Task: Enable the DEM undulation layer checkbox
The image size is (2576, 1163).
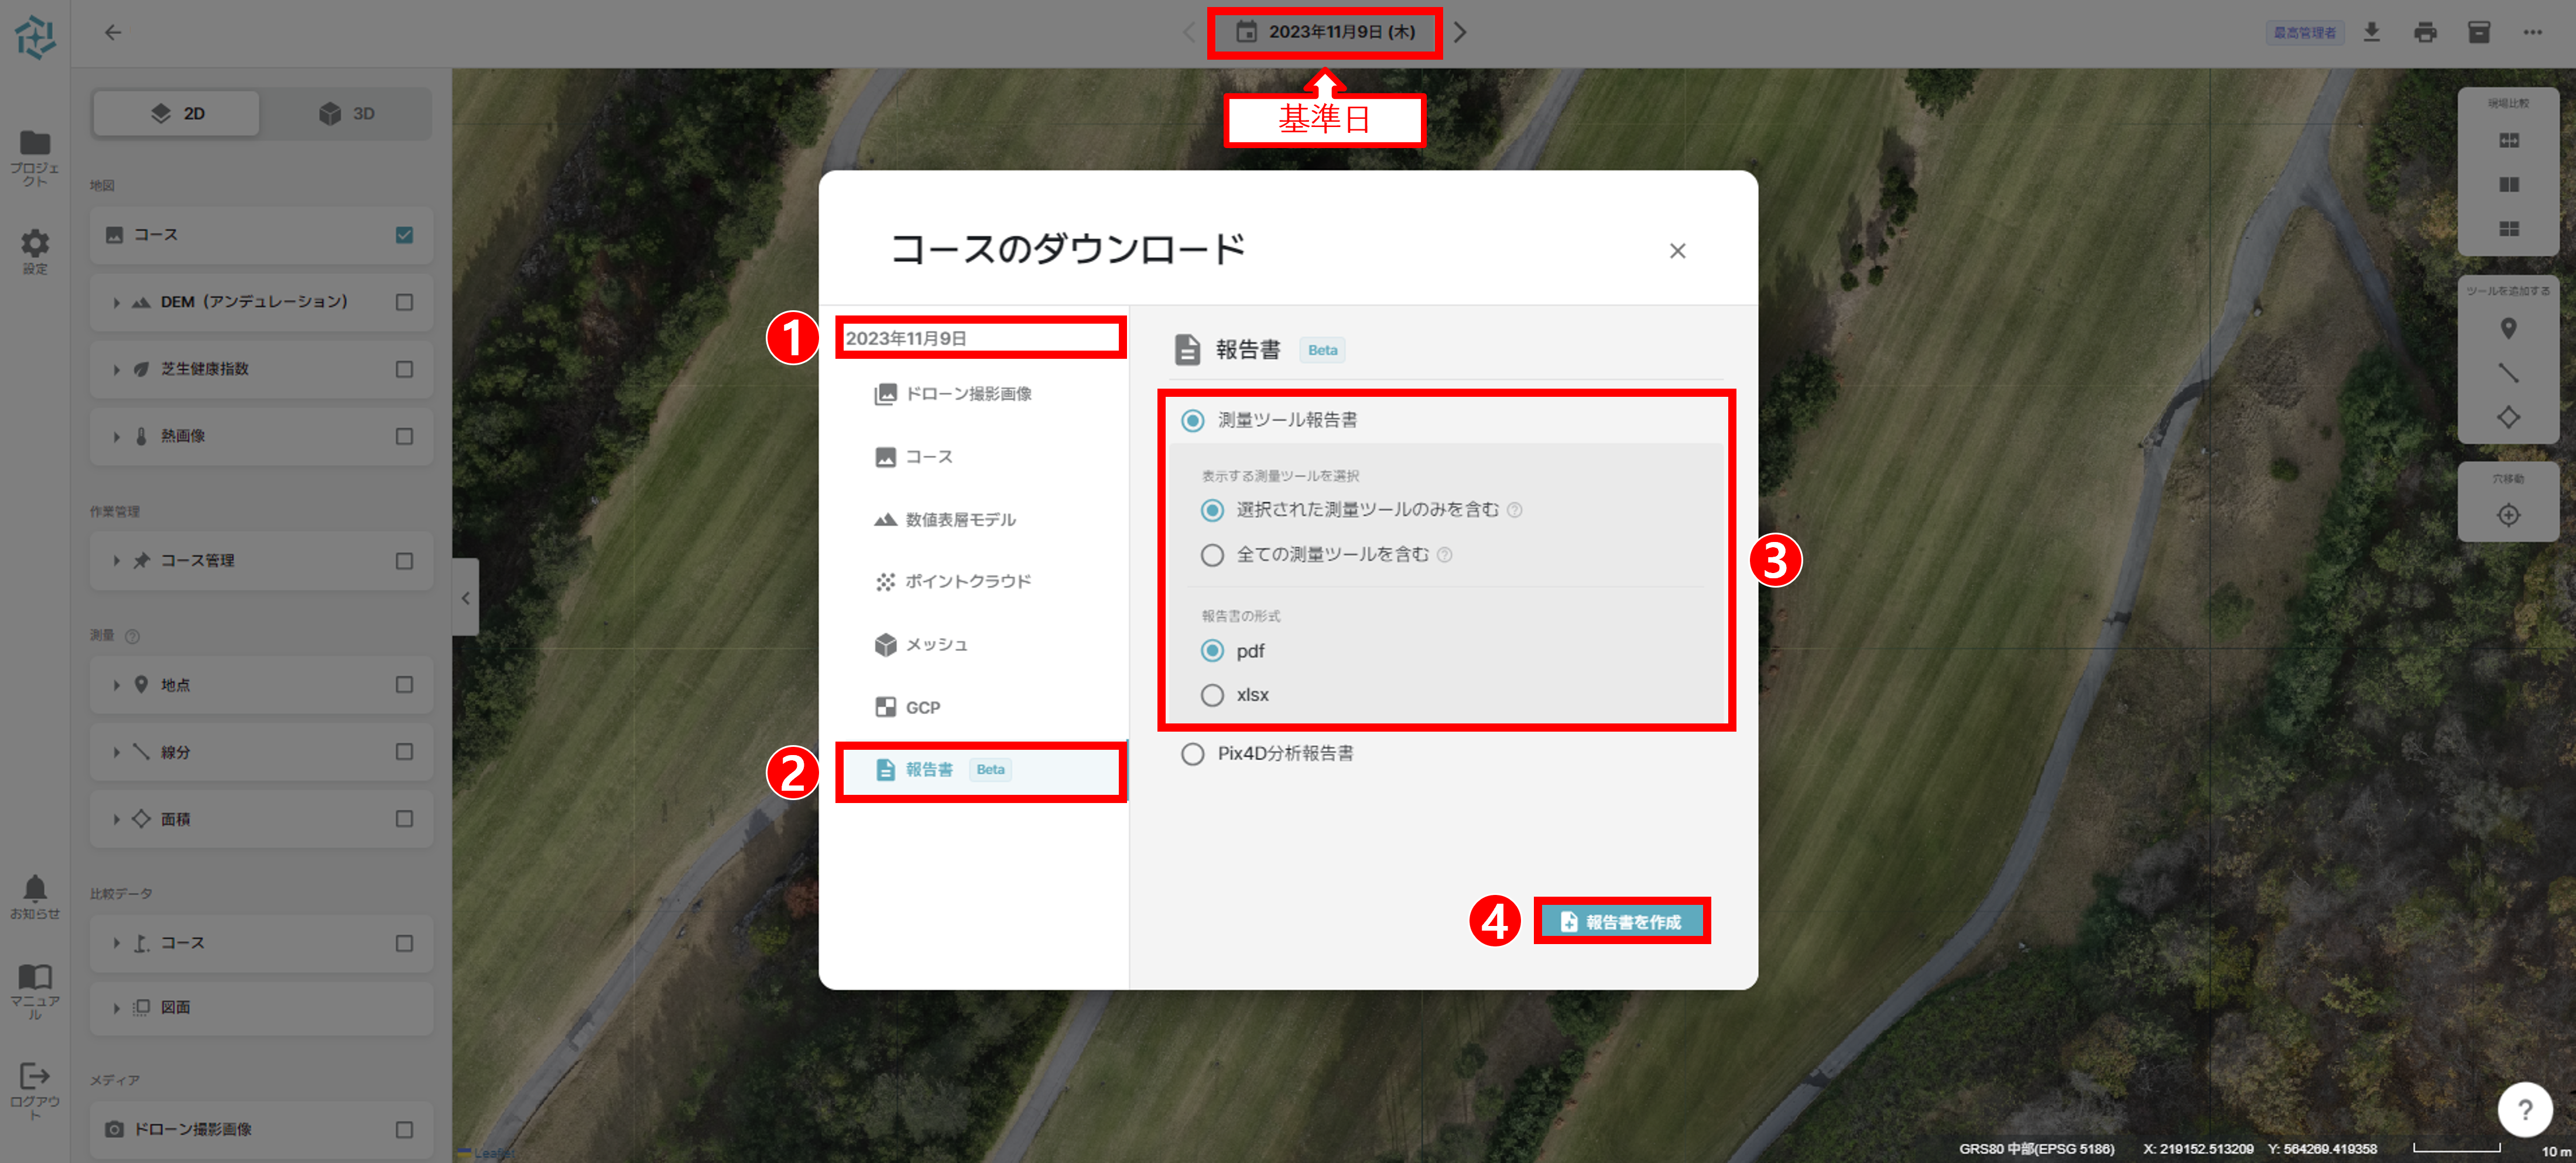Action: tap(404, 302)
